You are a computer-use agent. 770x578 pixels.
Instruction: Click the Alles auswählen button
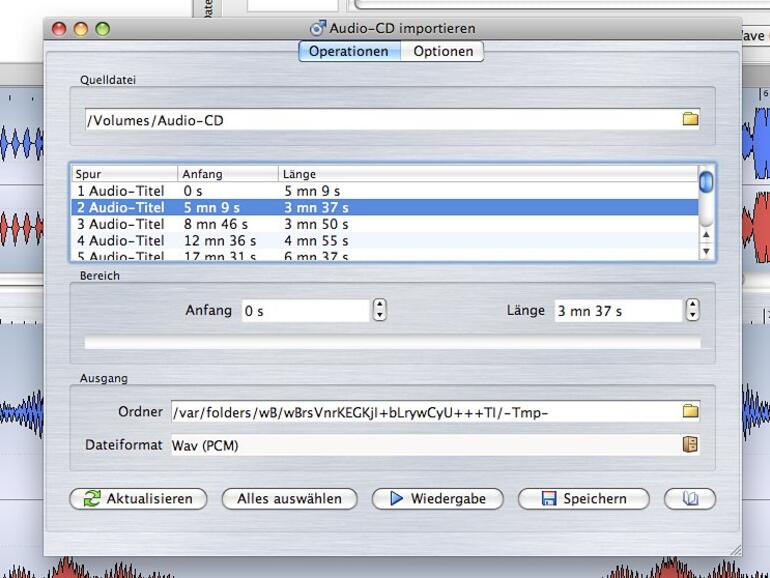(x=289, y=499)
